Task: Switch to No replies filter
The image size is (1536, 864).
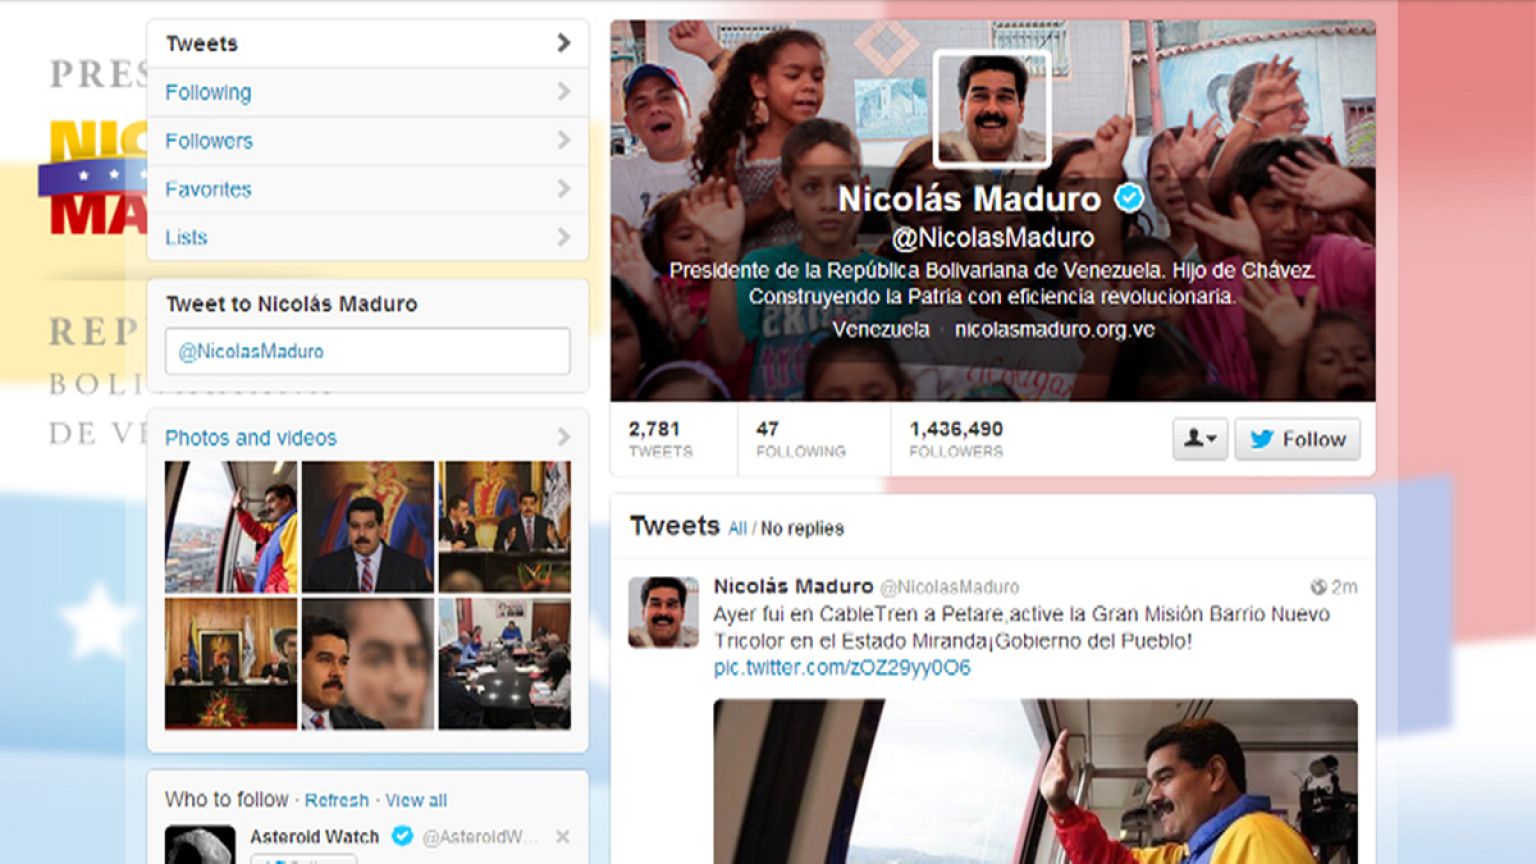Action: pos(802,528)
